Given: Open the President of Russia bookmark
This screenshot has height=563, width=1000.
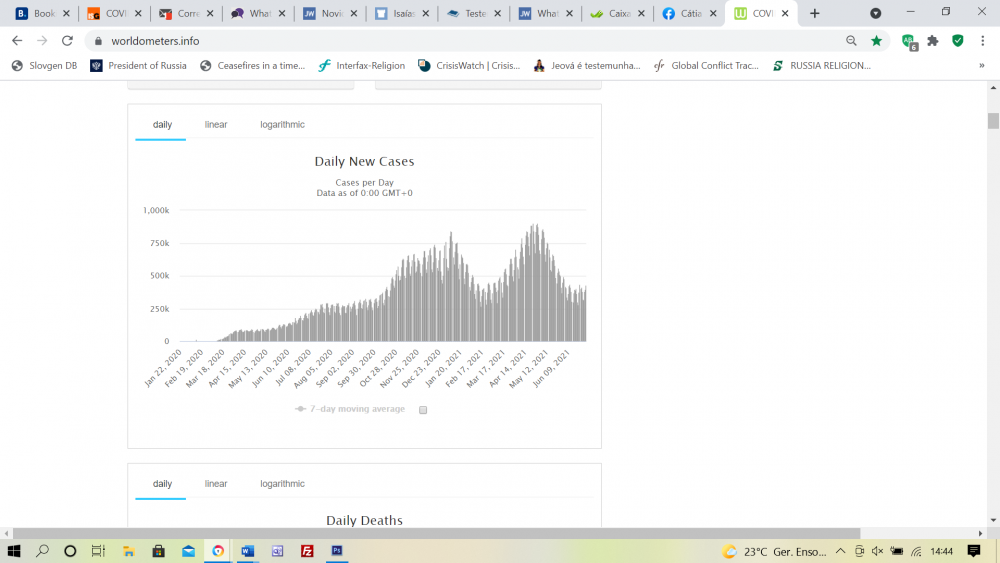Looking at the screenshot, I should click(138, 66).
